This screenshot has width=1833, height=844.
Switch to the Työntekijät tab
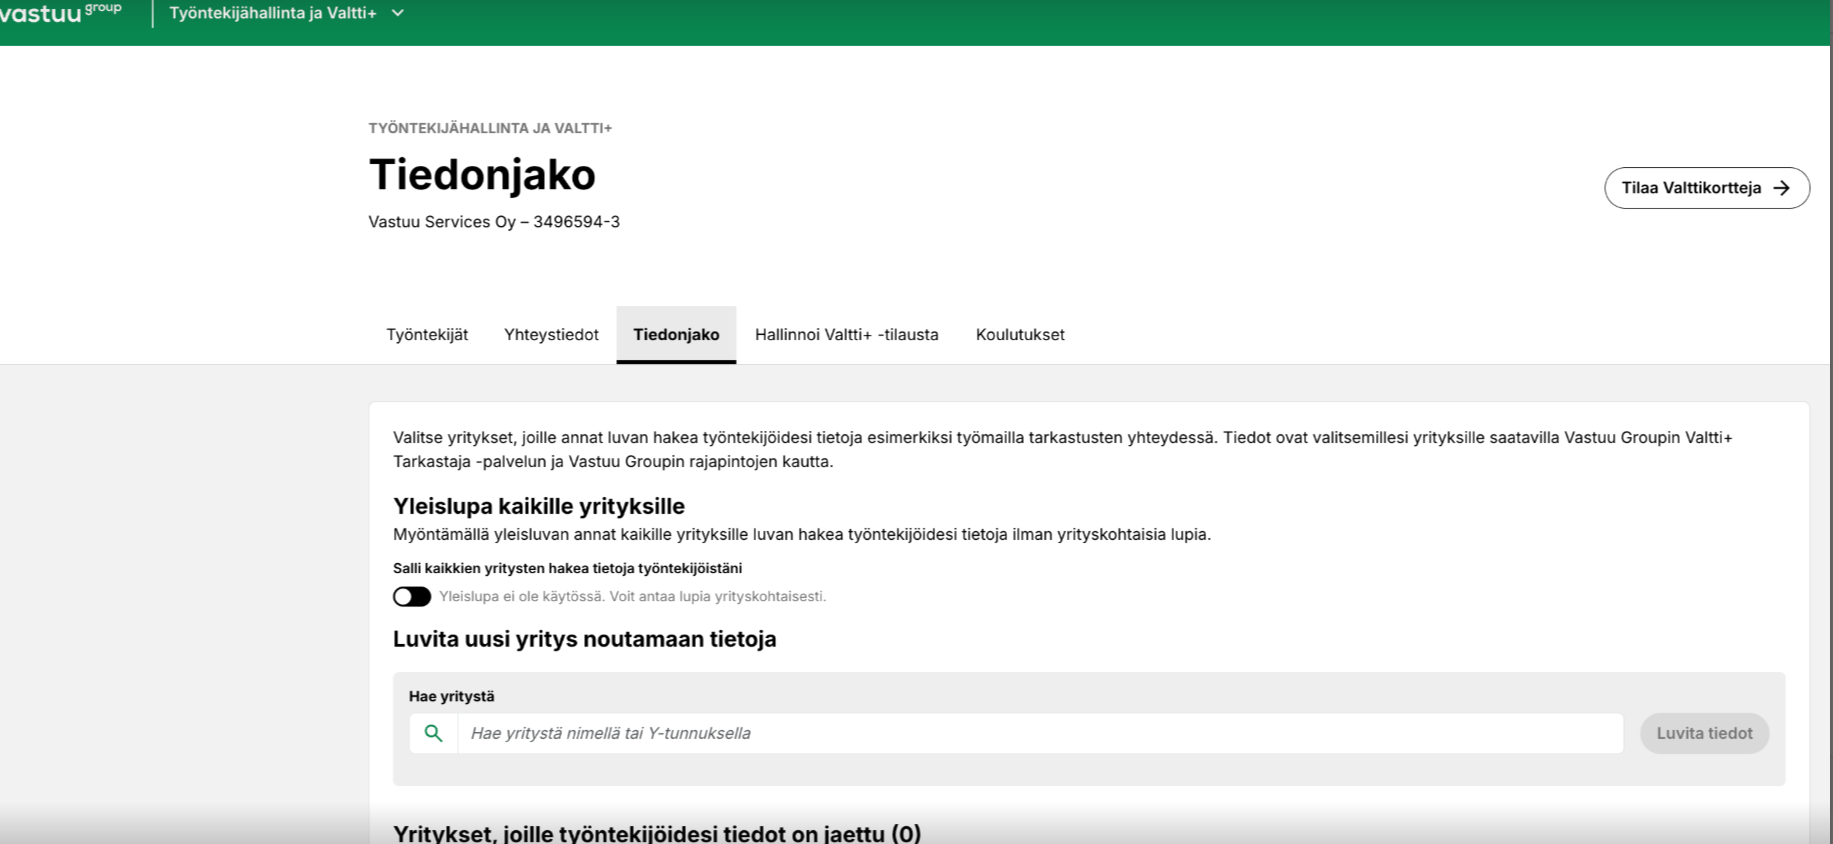(x=427, y=335)
